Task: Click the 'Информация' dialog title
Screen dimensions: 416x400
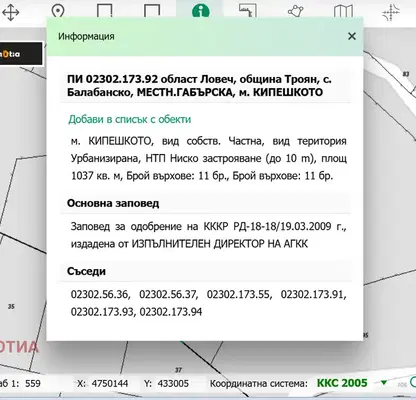Action: click(x=86, y=36)
